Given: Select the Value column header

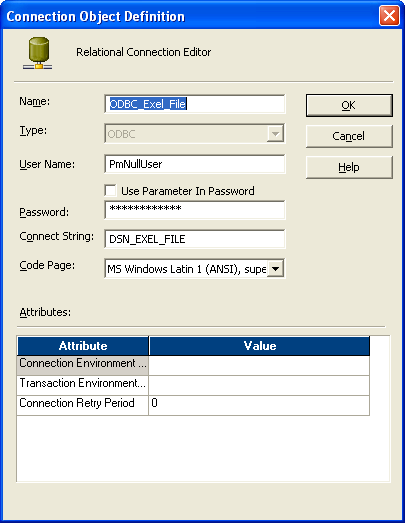Looking at the screenshot, I should (x=260, y=346).
